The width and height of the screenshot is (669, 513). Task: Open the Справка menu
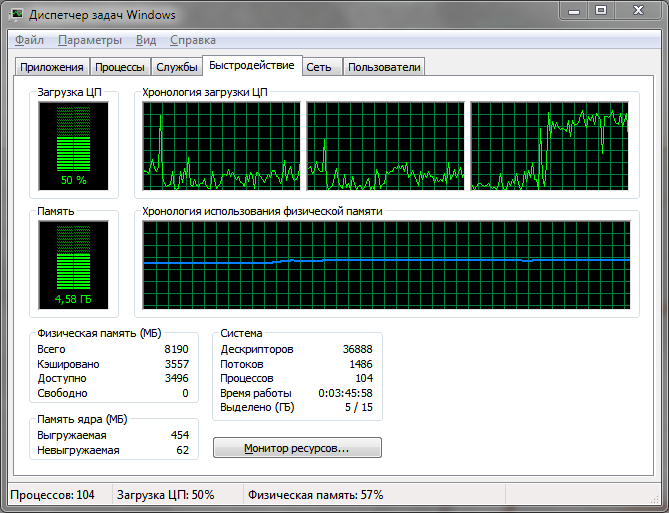pyautogui.click(x=193, y=41)
